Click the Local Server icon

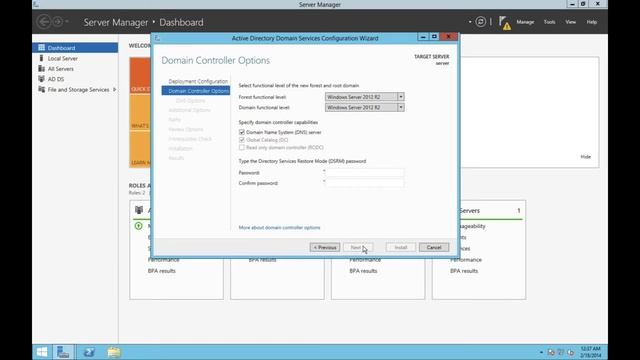point(41,58)
